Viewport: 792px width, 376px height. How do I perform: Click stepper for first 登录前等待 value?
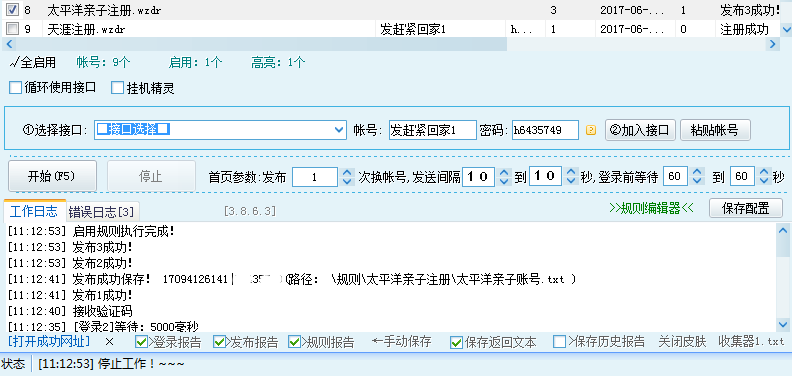[x=697, y=176]
